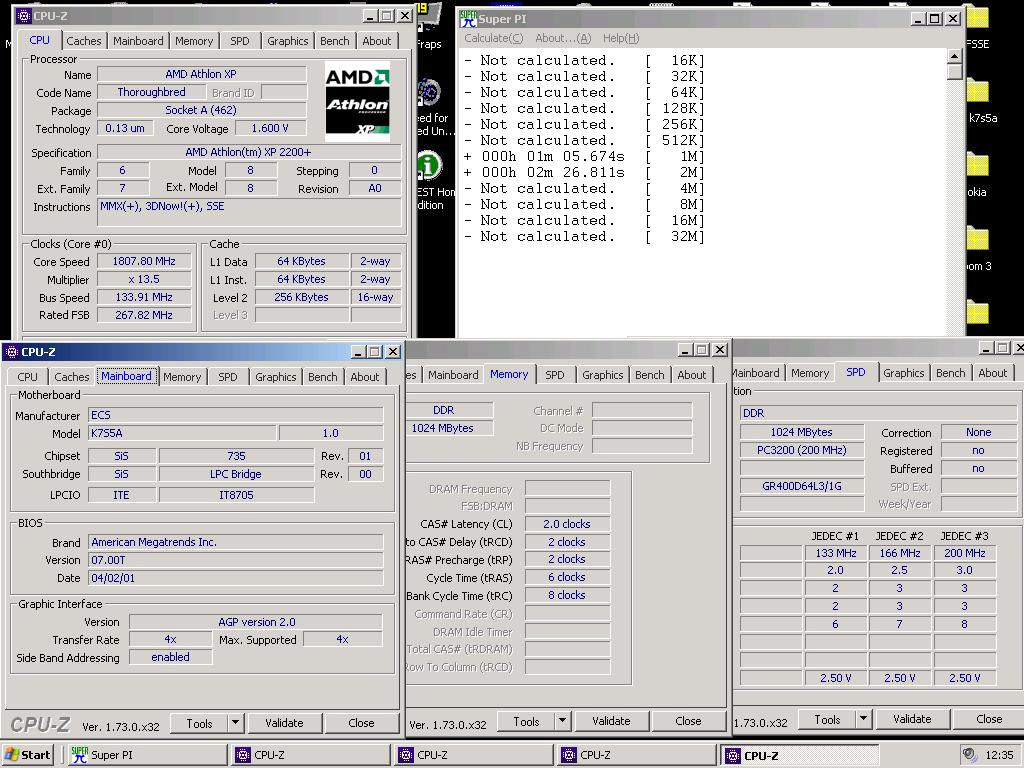Viewport: 1024px width, 768px height.
Task: Click the AGP version 2.0 value
Action: [x=256, y=622]
